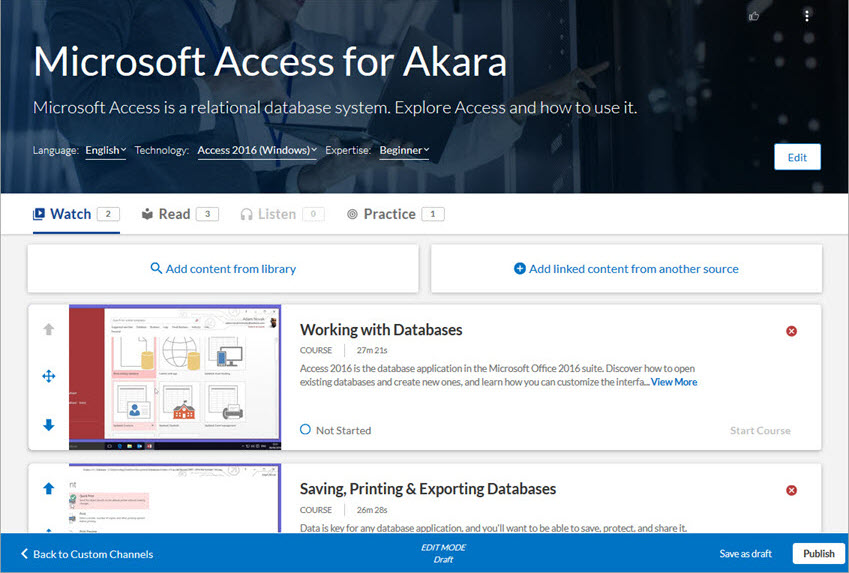This screenshot has height=573, width=849.
Task: Remove Saving, Printing & Exporting Databases course
Action: point(791,490)
